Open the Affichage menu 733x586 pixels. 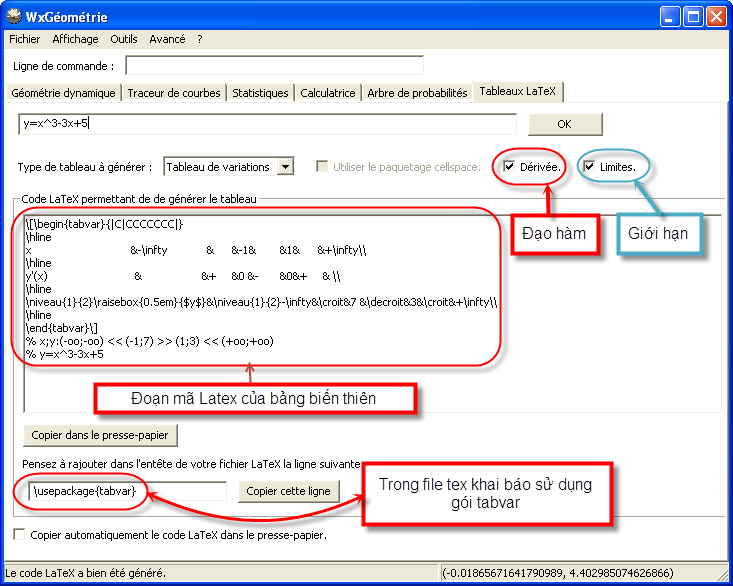pyautogui.click(x=75, y=39)
